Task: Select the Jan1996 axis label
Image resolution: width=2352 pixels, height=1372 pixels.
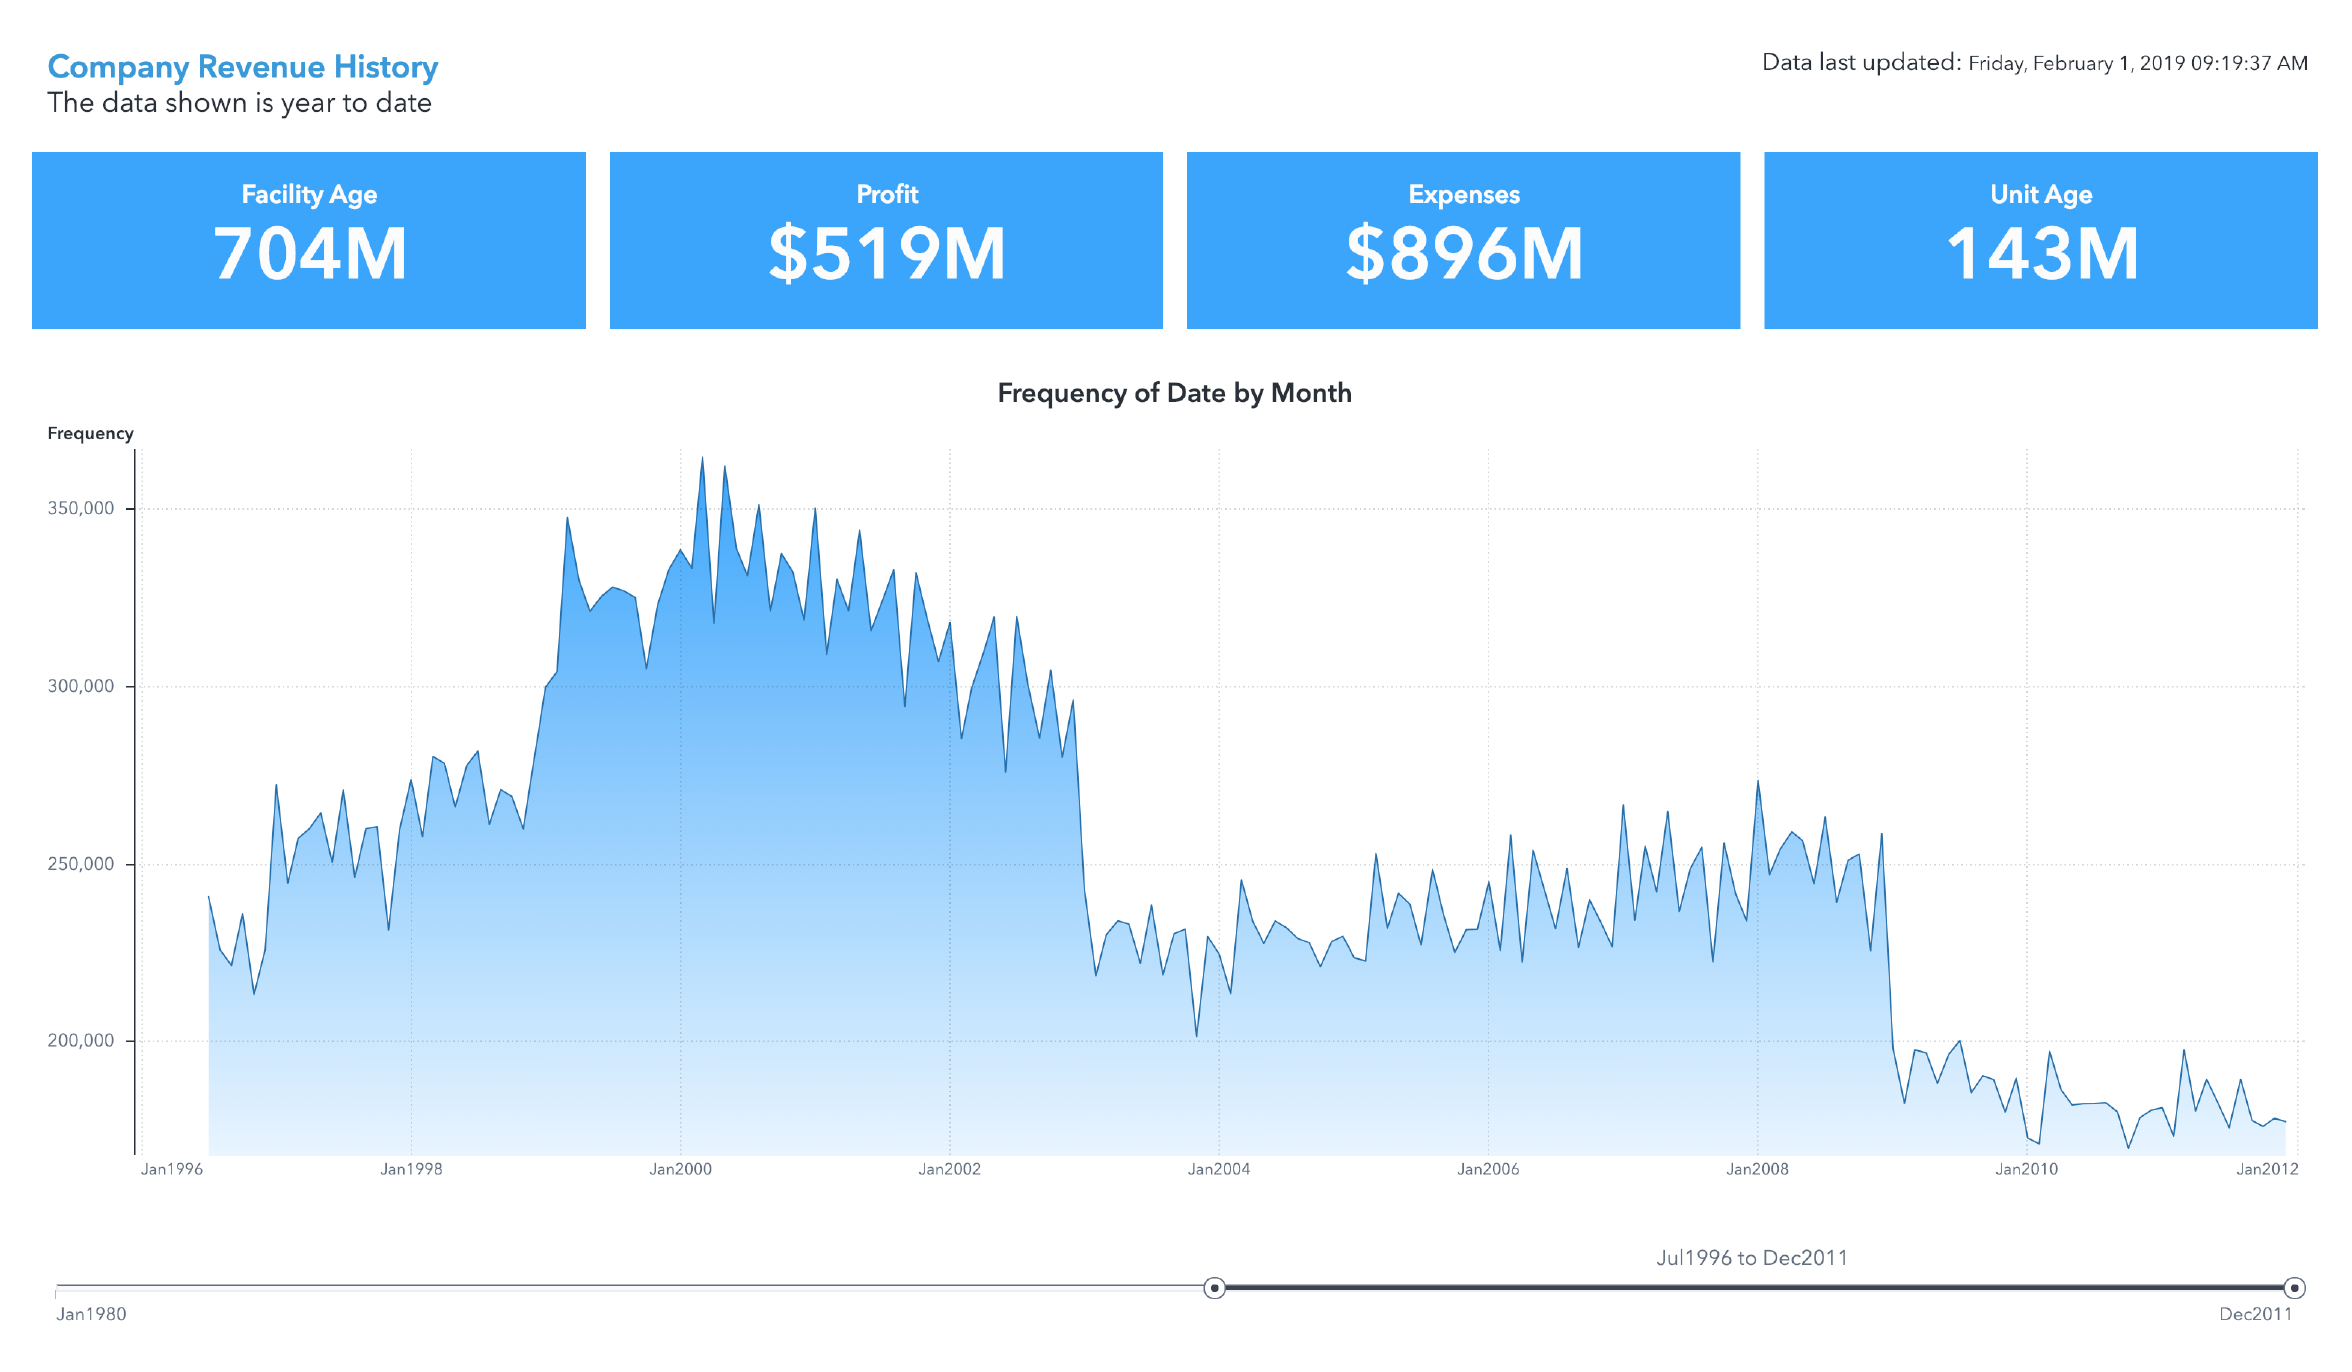Action: pyautogui.click(x=170, y=1168)
